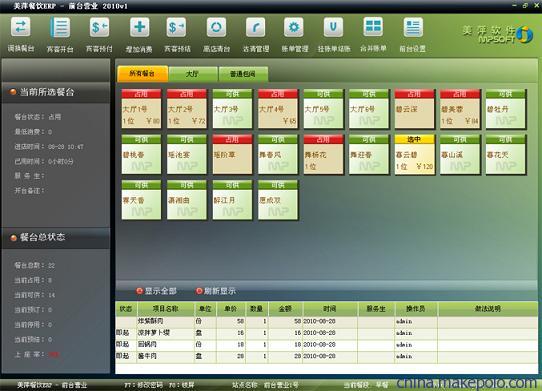Open the 前台设置 settings icon
542x391 pixels.
(413, 27)
